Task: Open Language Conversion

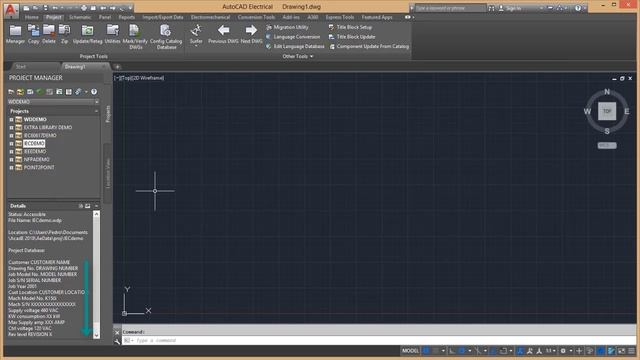Action: click(x=293, y=37)
